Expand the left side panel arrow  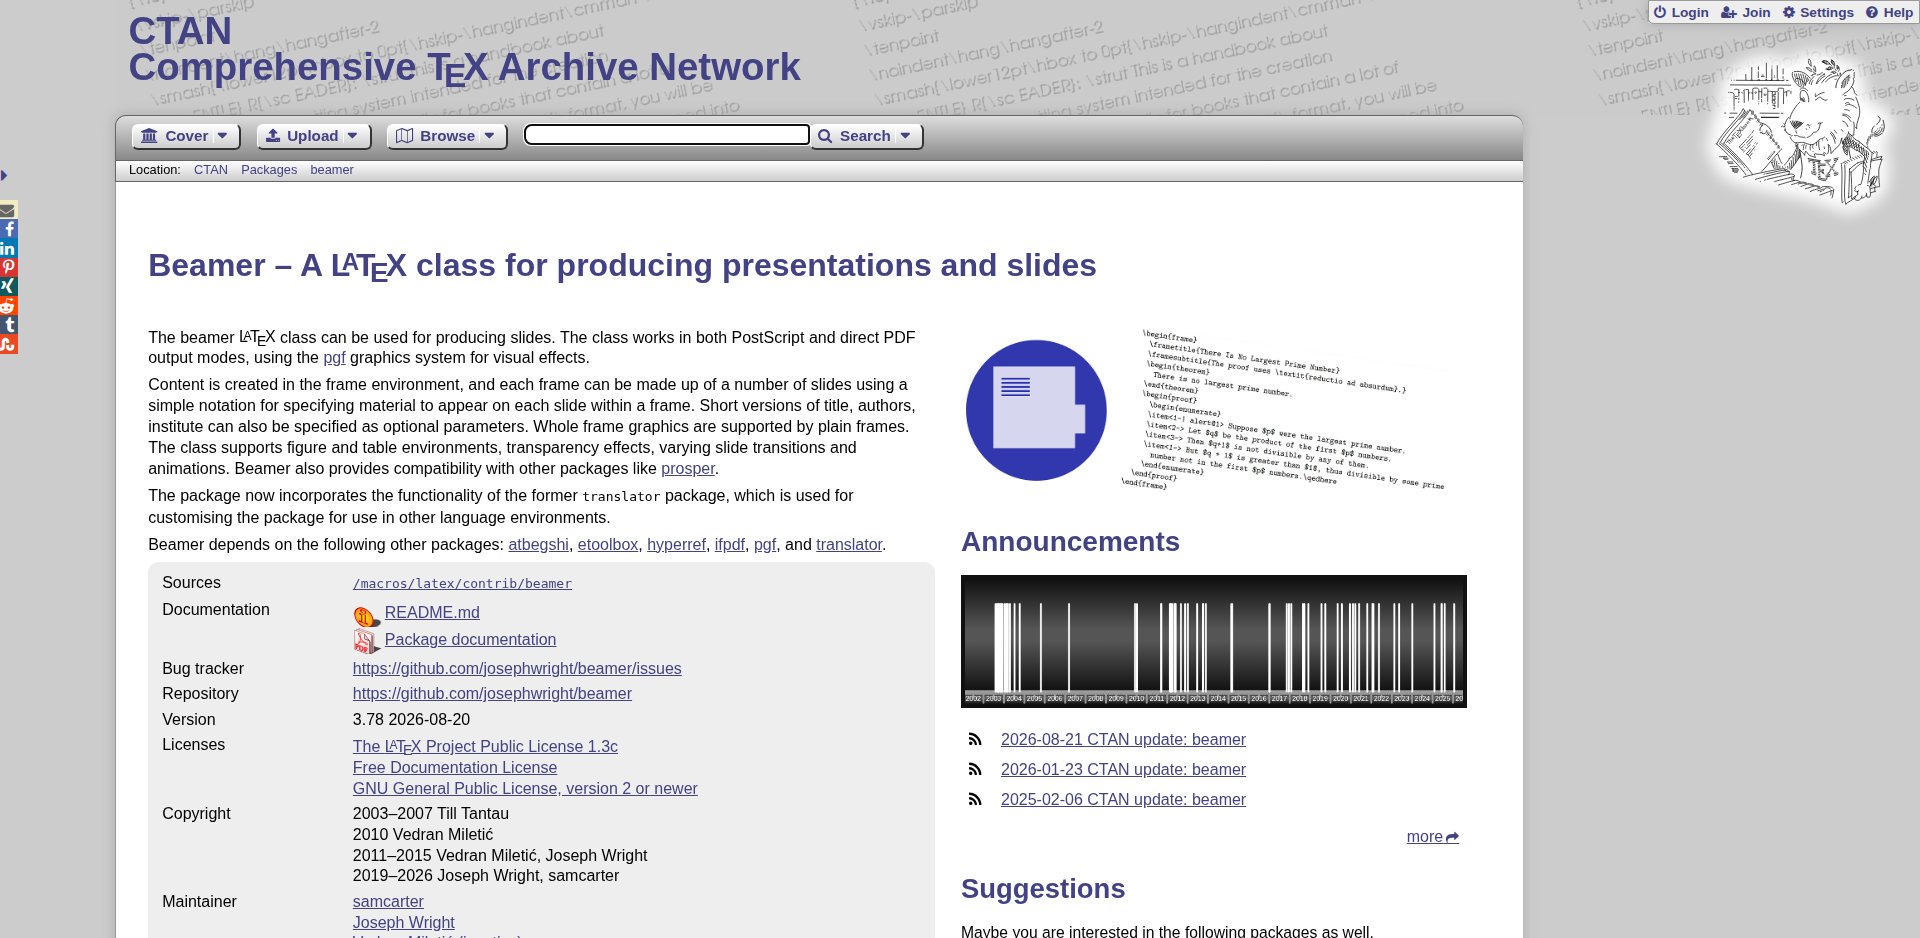pos(4,176)
